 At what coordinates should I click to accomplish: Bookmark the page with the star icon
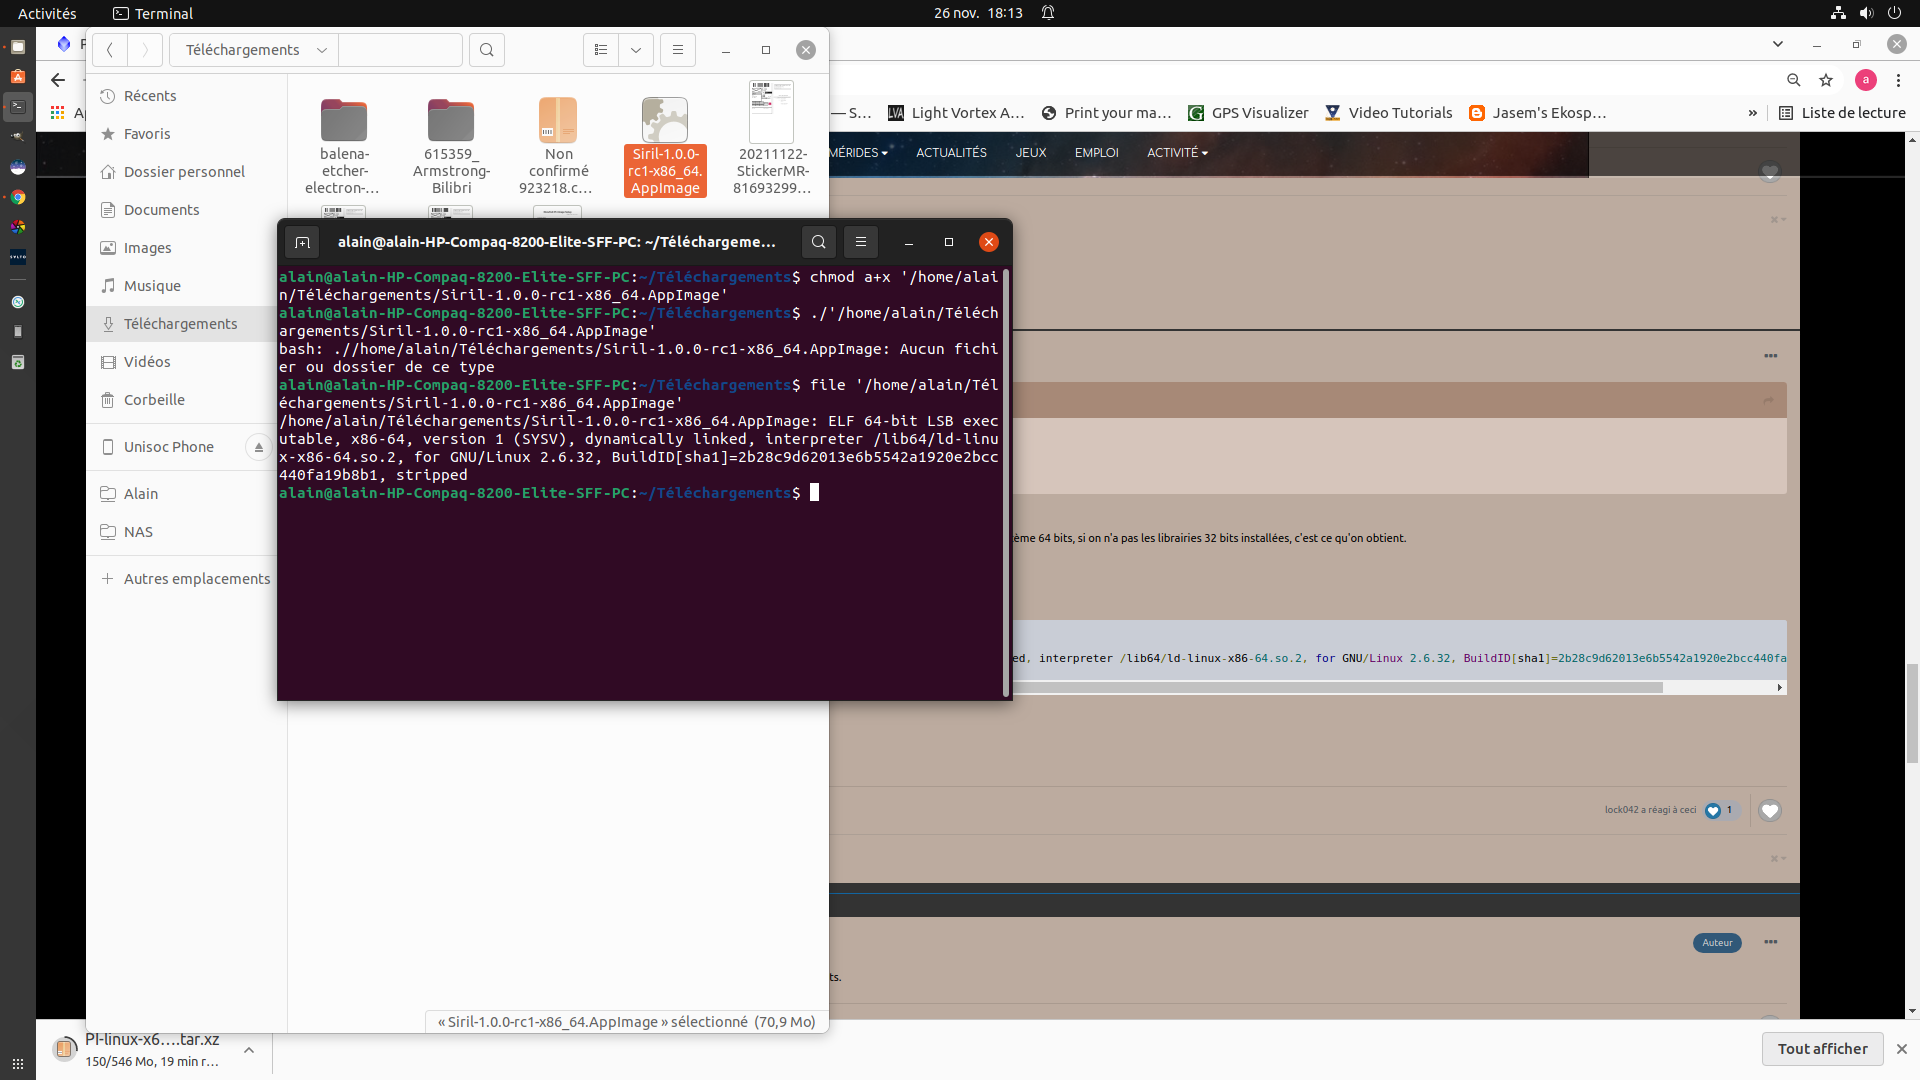1826,80
